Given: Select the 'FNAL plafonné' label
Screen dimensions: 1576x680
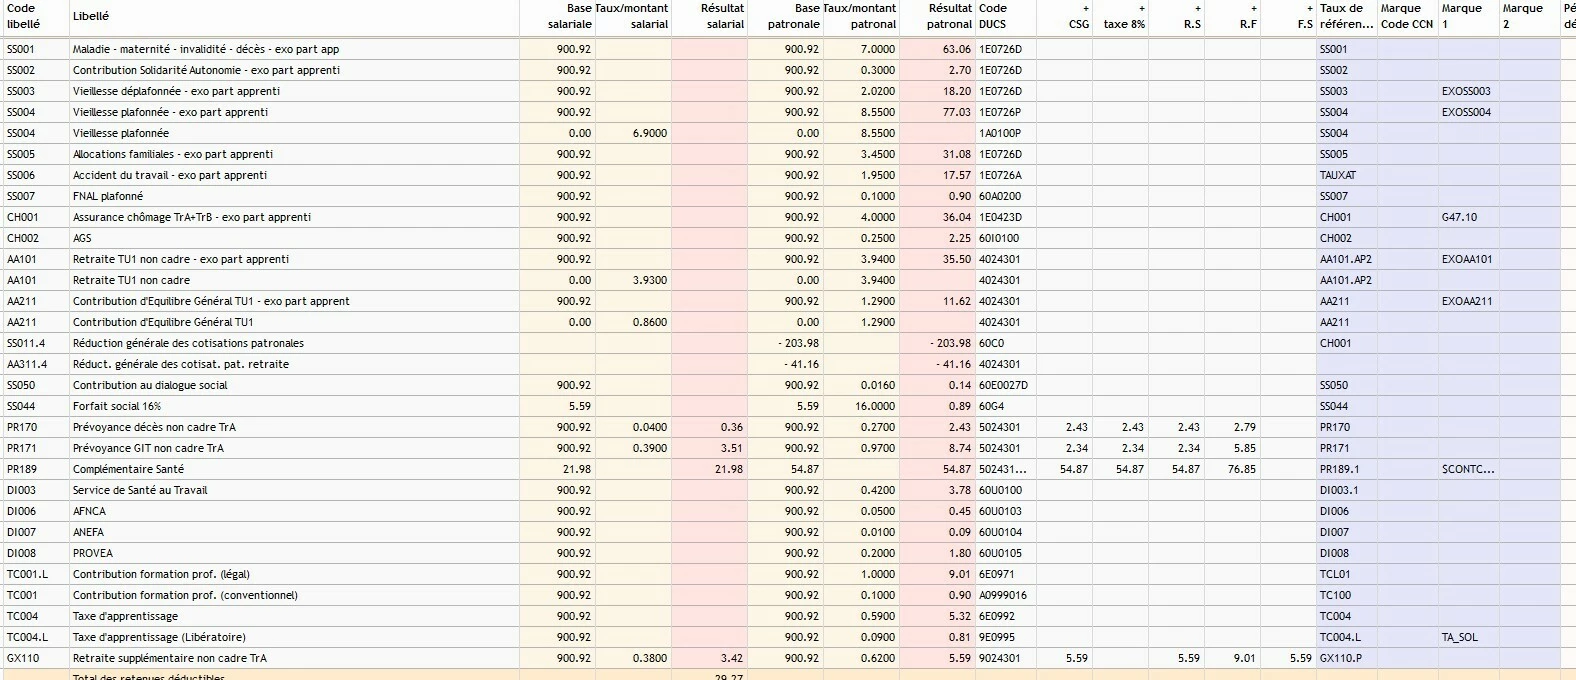Looking at the screenshot, I should click(108, 196).
